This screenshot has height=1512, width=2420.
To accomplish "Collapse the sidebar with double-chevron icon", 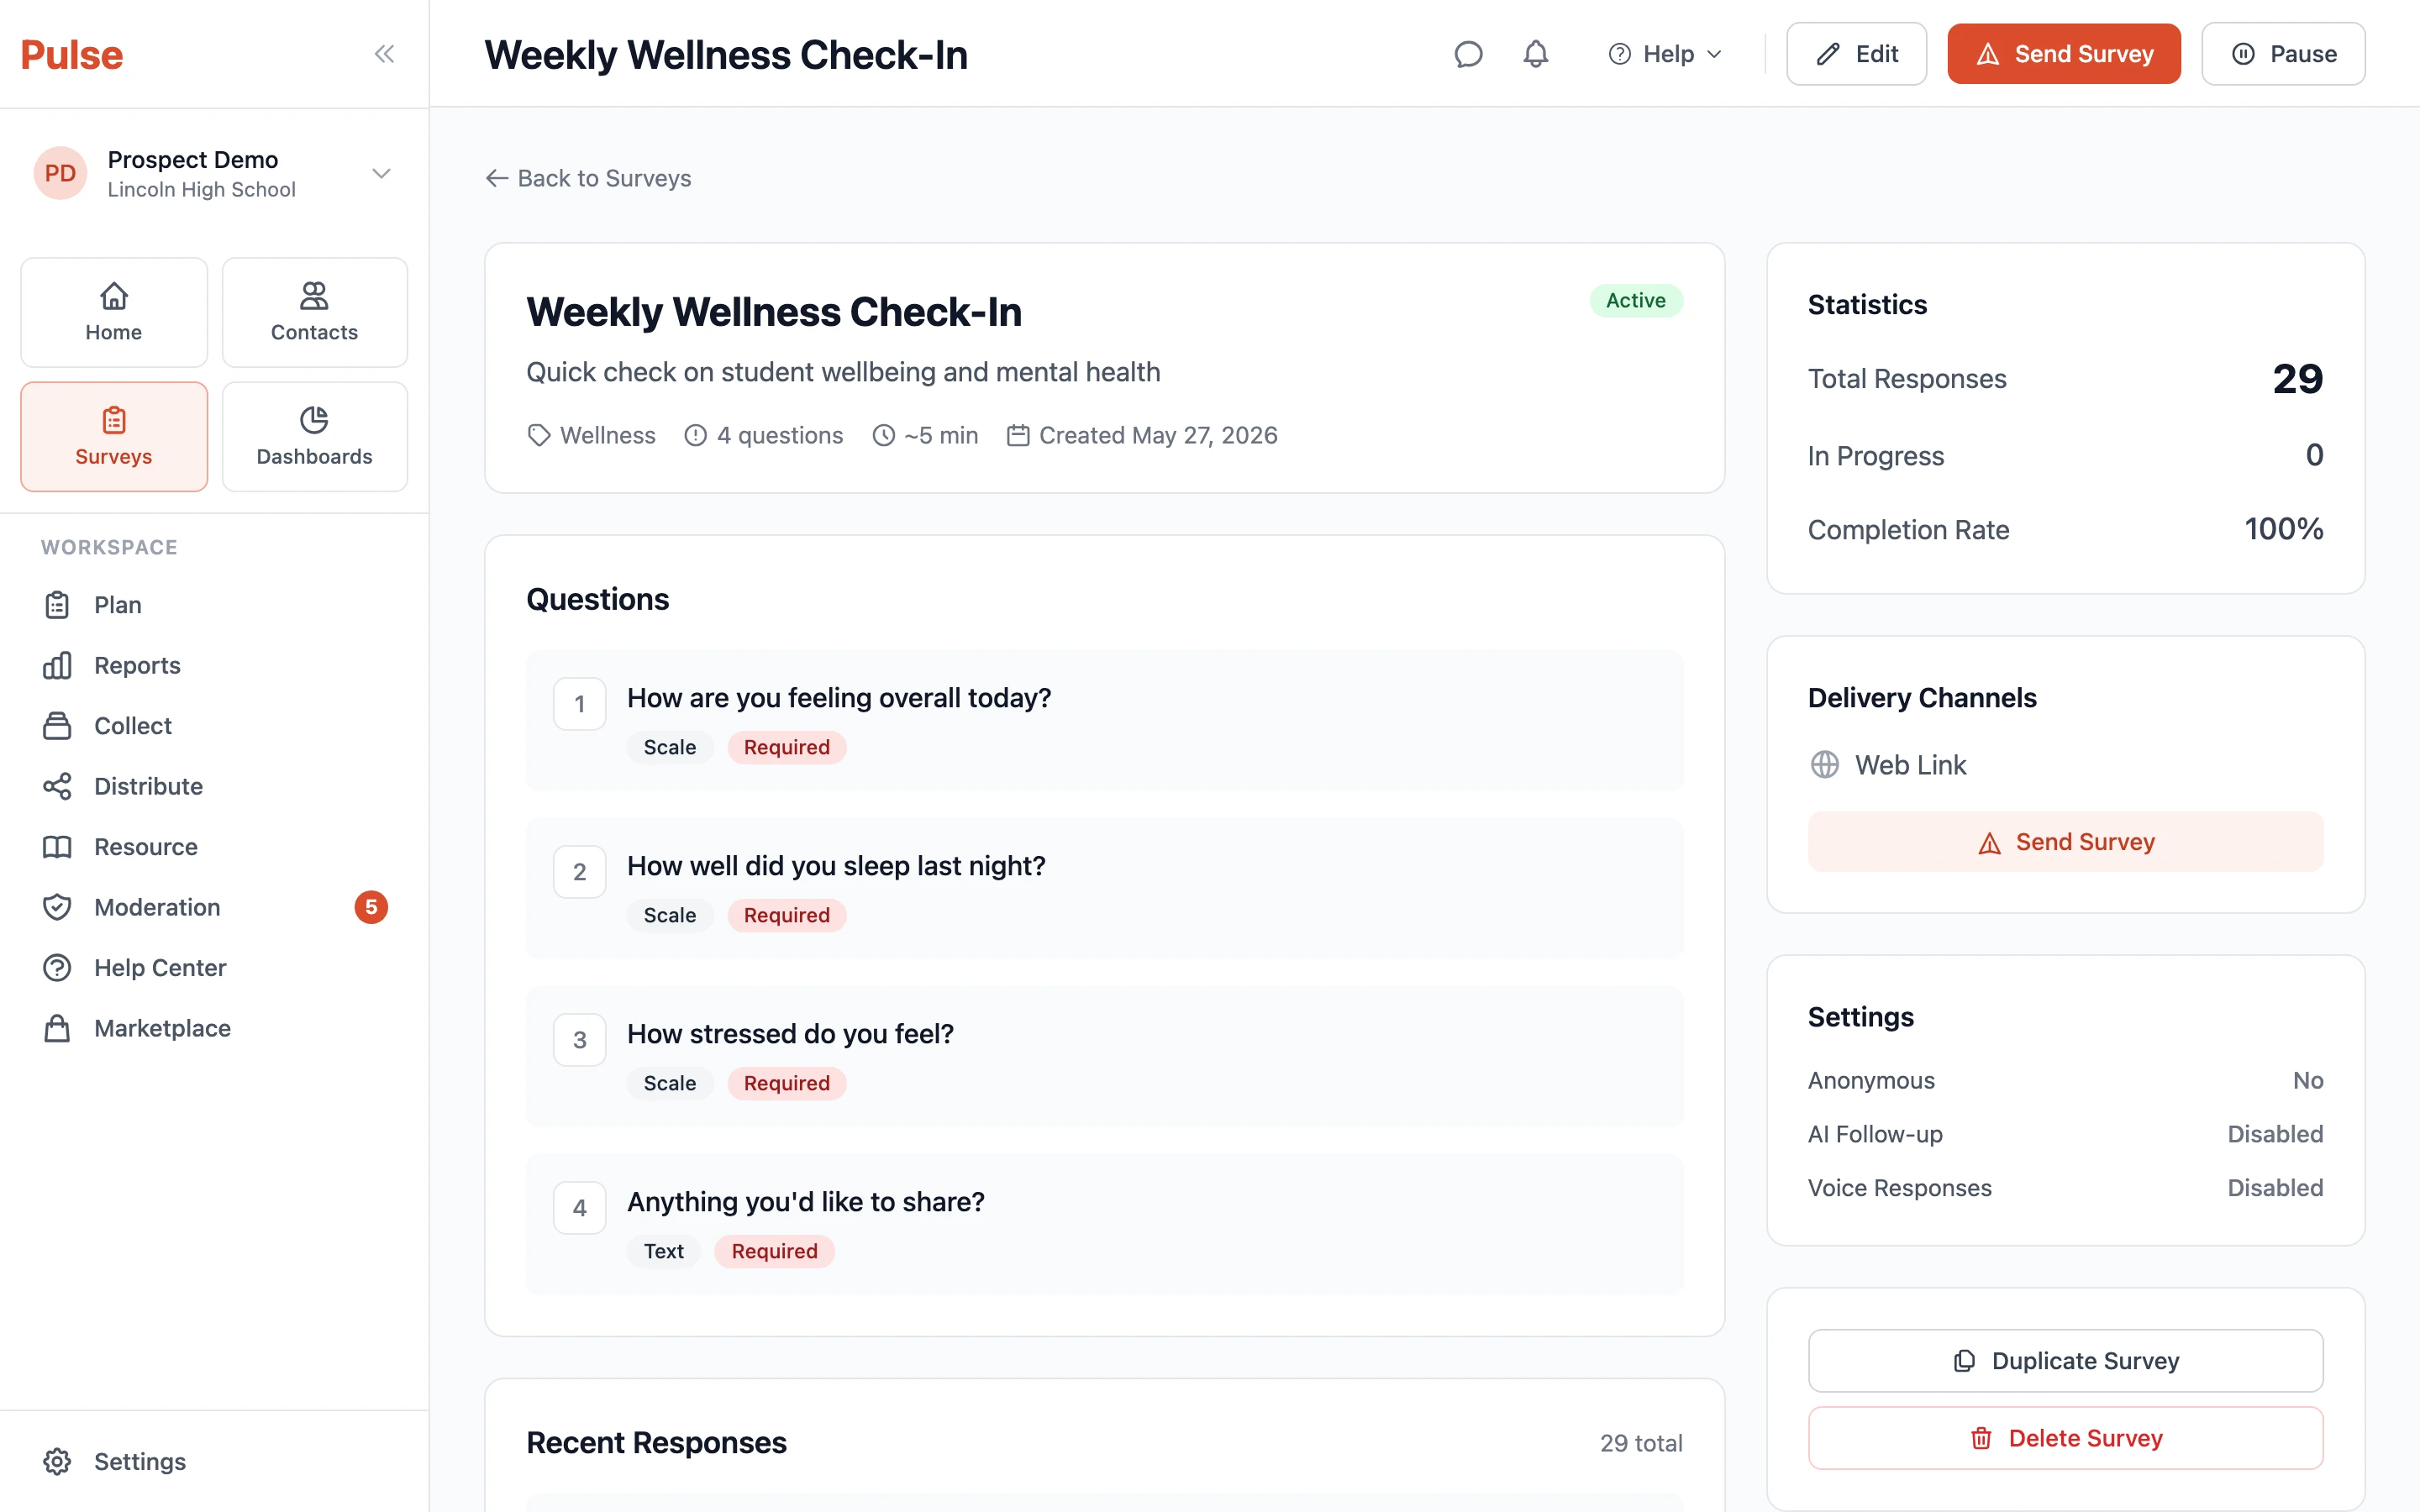I will [384, 54].
